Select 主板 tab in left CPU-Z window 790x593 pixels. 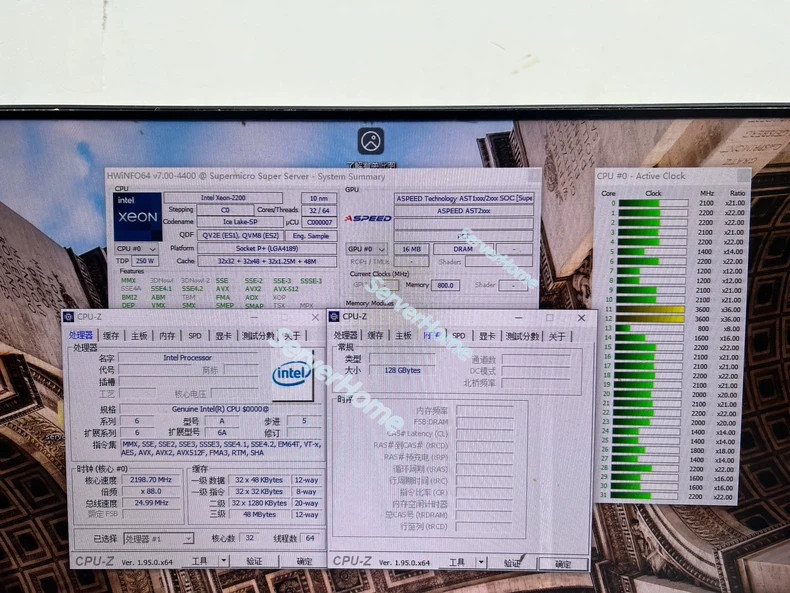[139, 336]
